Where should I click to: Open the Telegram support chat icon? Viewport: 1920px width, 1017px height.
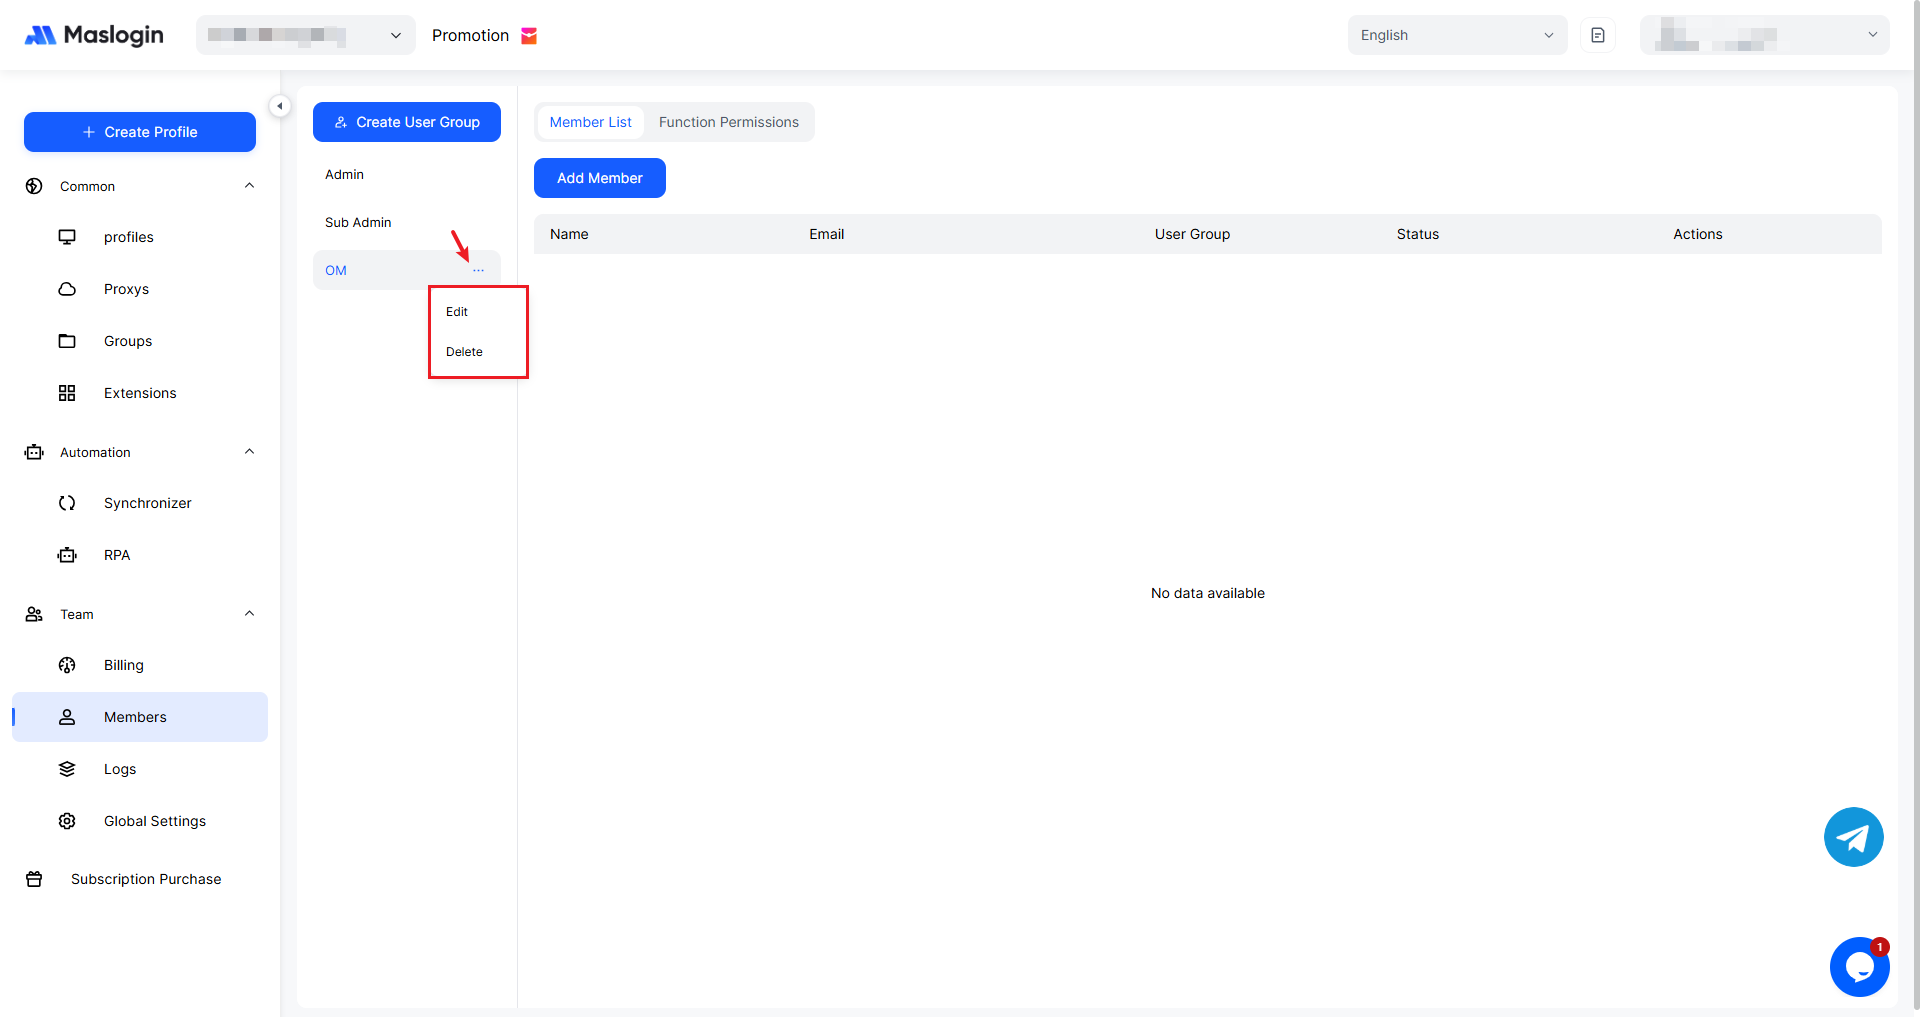point(1853,837)
